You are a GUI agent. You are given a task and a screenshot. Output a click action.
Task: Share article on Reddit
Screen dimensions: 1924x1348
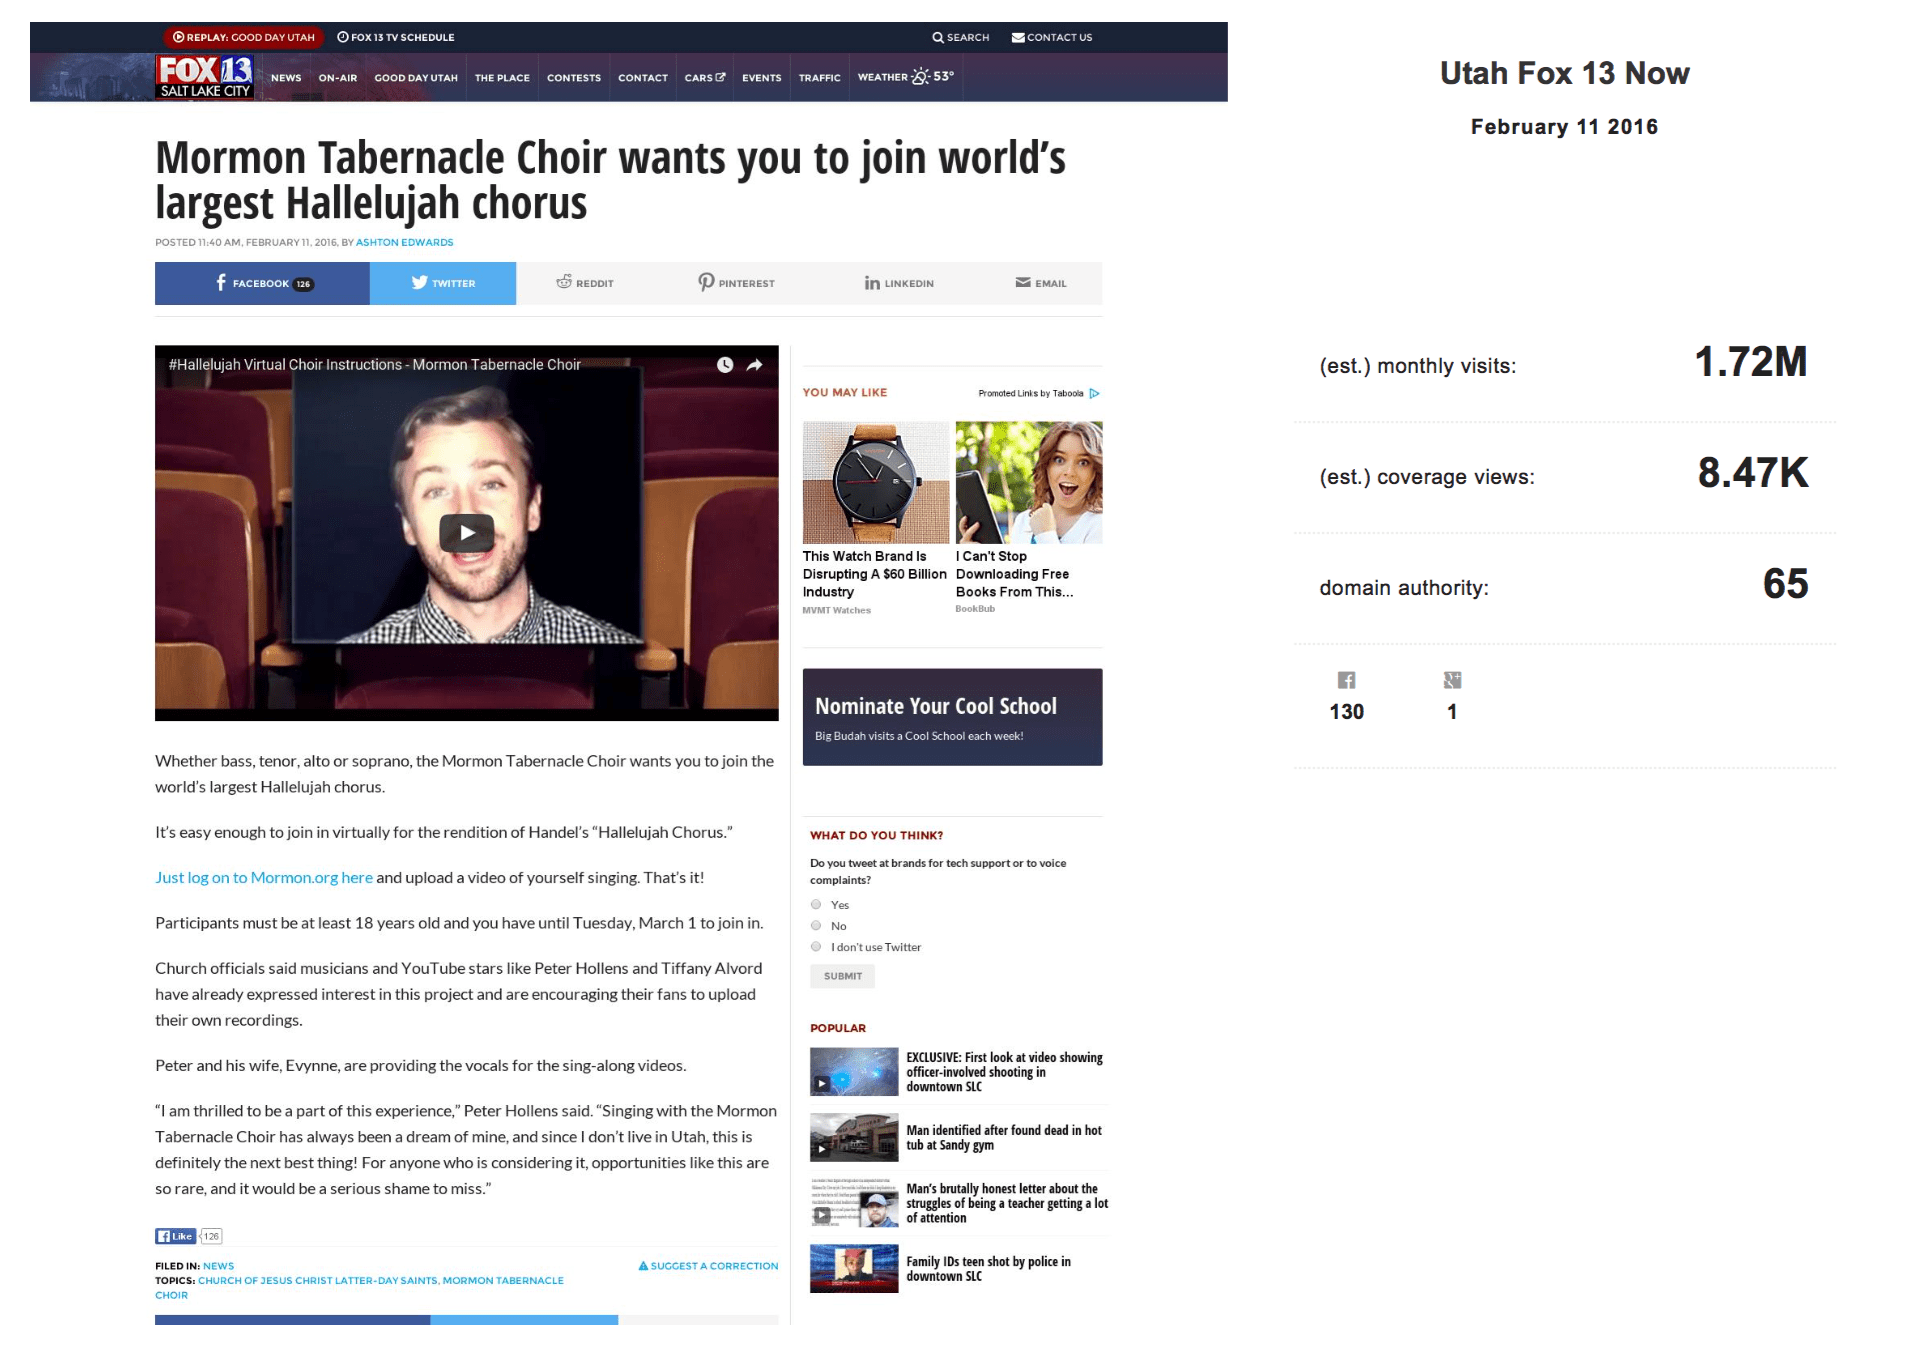click(x=585, y=284)
